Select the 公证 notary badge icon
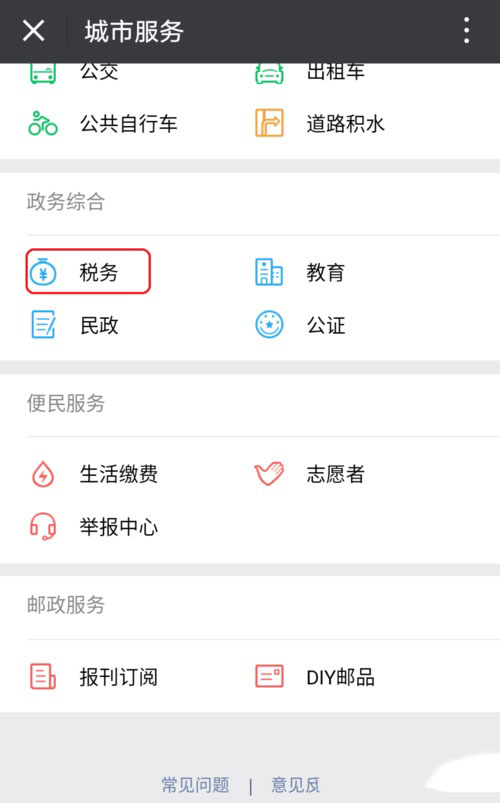The width and height of the screenshot is (500, 803). click(x=269, y=325)
